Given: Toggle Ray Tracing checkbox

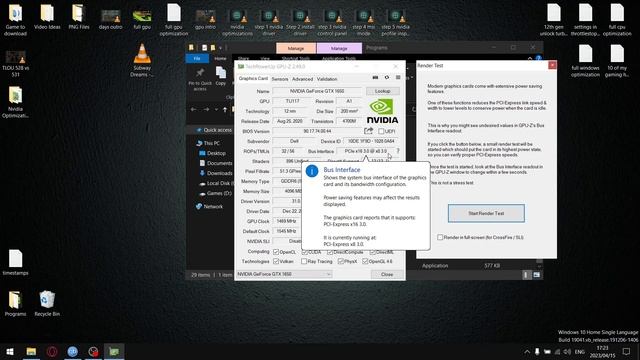Looking at the screenshot, I should (x=304, y=261).
